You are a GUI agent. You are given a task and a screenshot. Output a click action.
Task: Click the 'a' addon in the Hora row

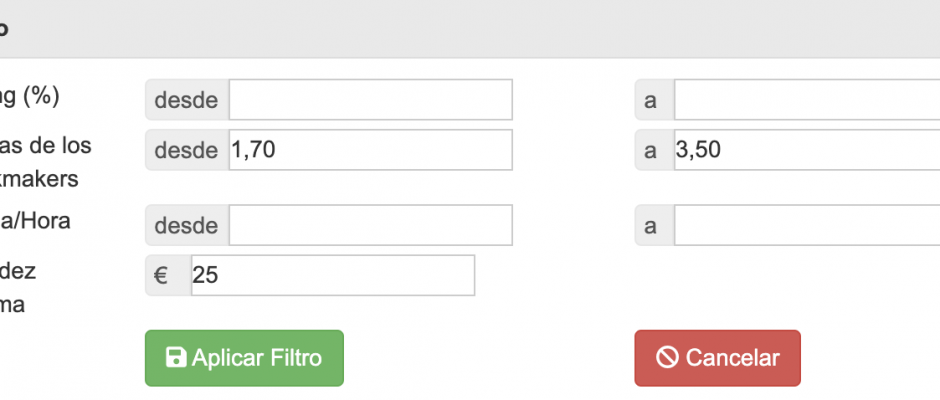coord(655,225)
